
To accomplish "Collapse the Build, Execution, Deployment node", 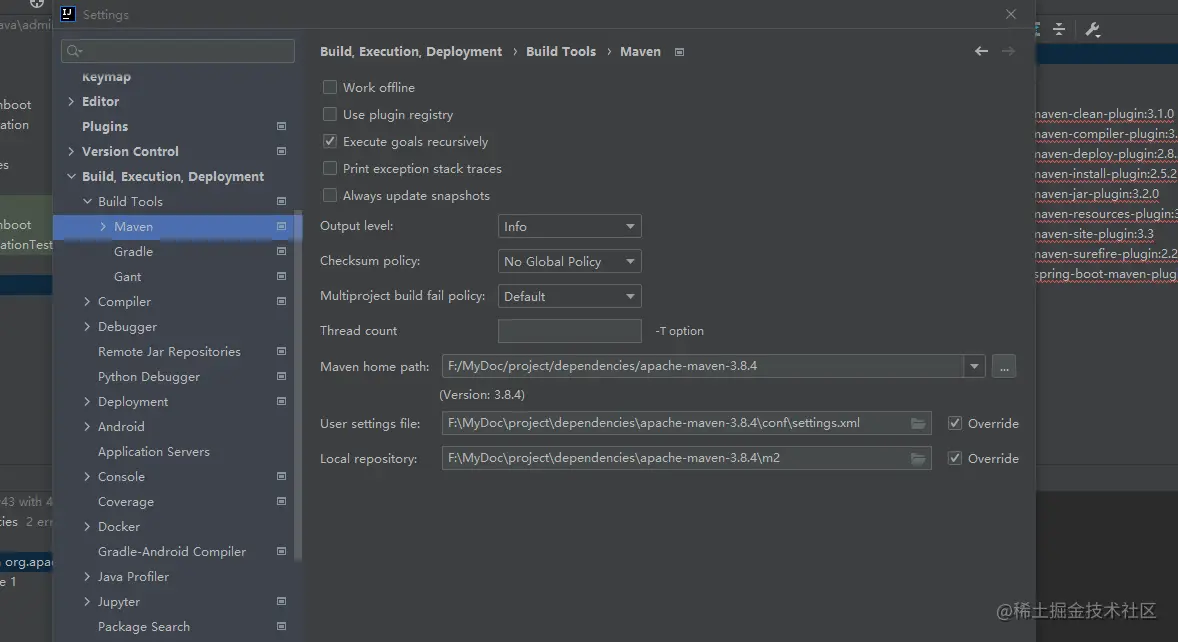I will coord(71,176).
